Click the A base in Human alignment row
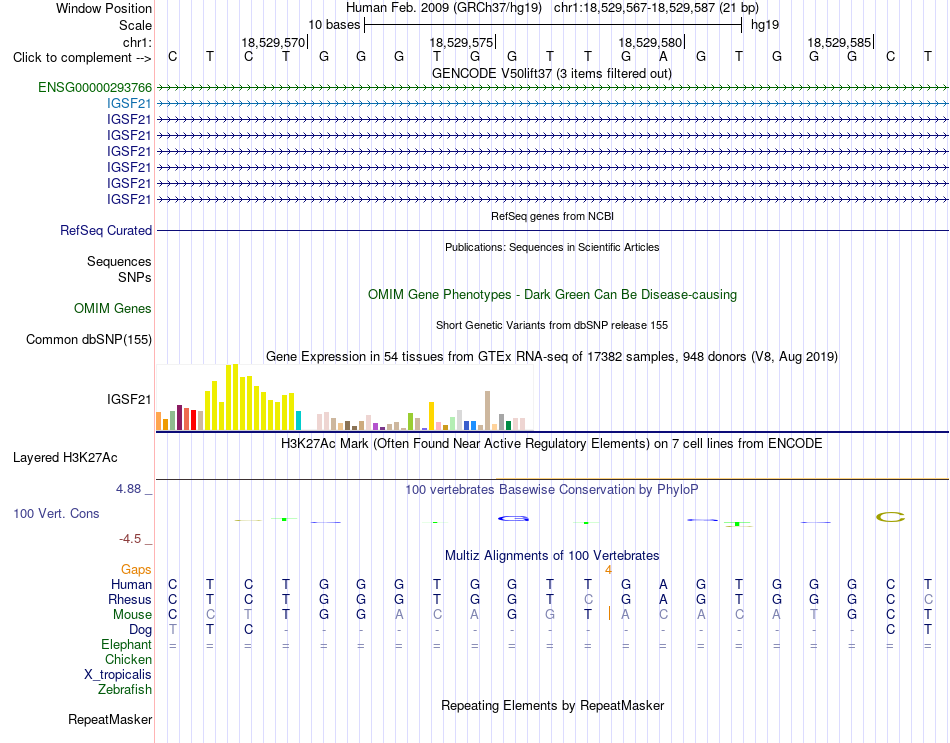Screen dimensions: 950x743 (x=663, y=584)
